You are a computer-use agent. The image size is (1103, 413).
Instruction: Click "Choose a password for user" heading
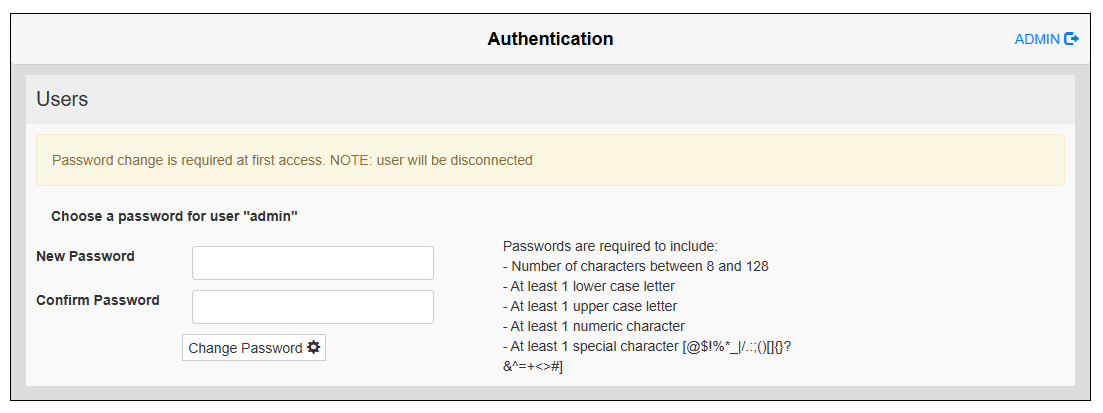coord(175,215)
